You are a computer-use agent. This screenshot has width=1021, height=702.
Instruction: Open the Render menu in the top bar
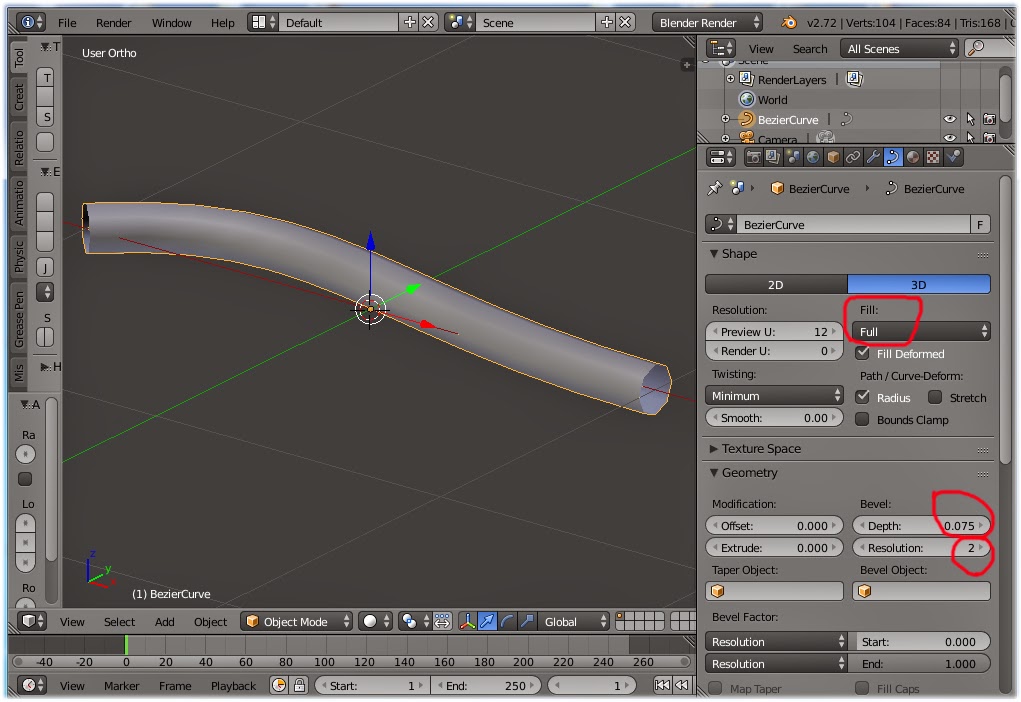(113, 22)
